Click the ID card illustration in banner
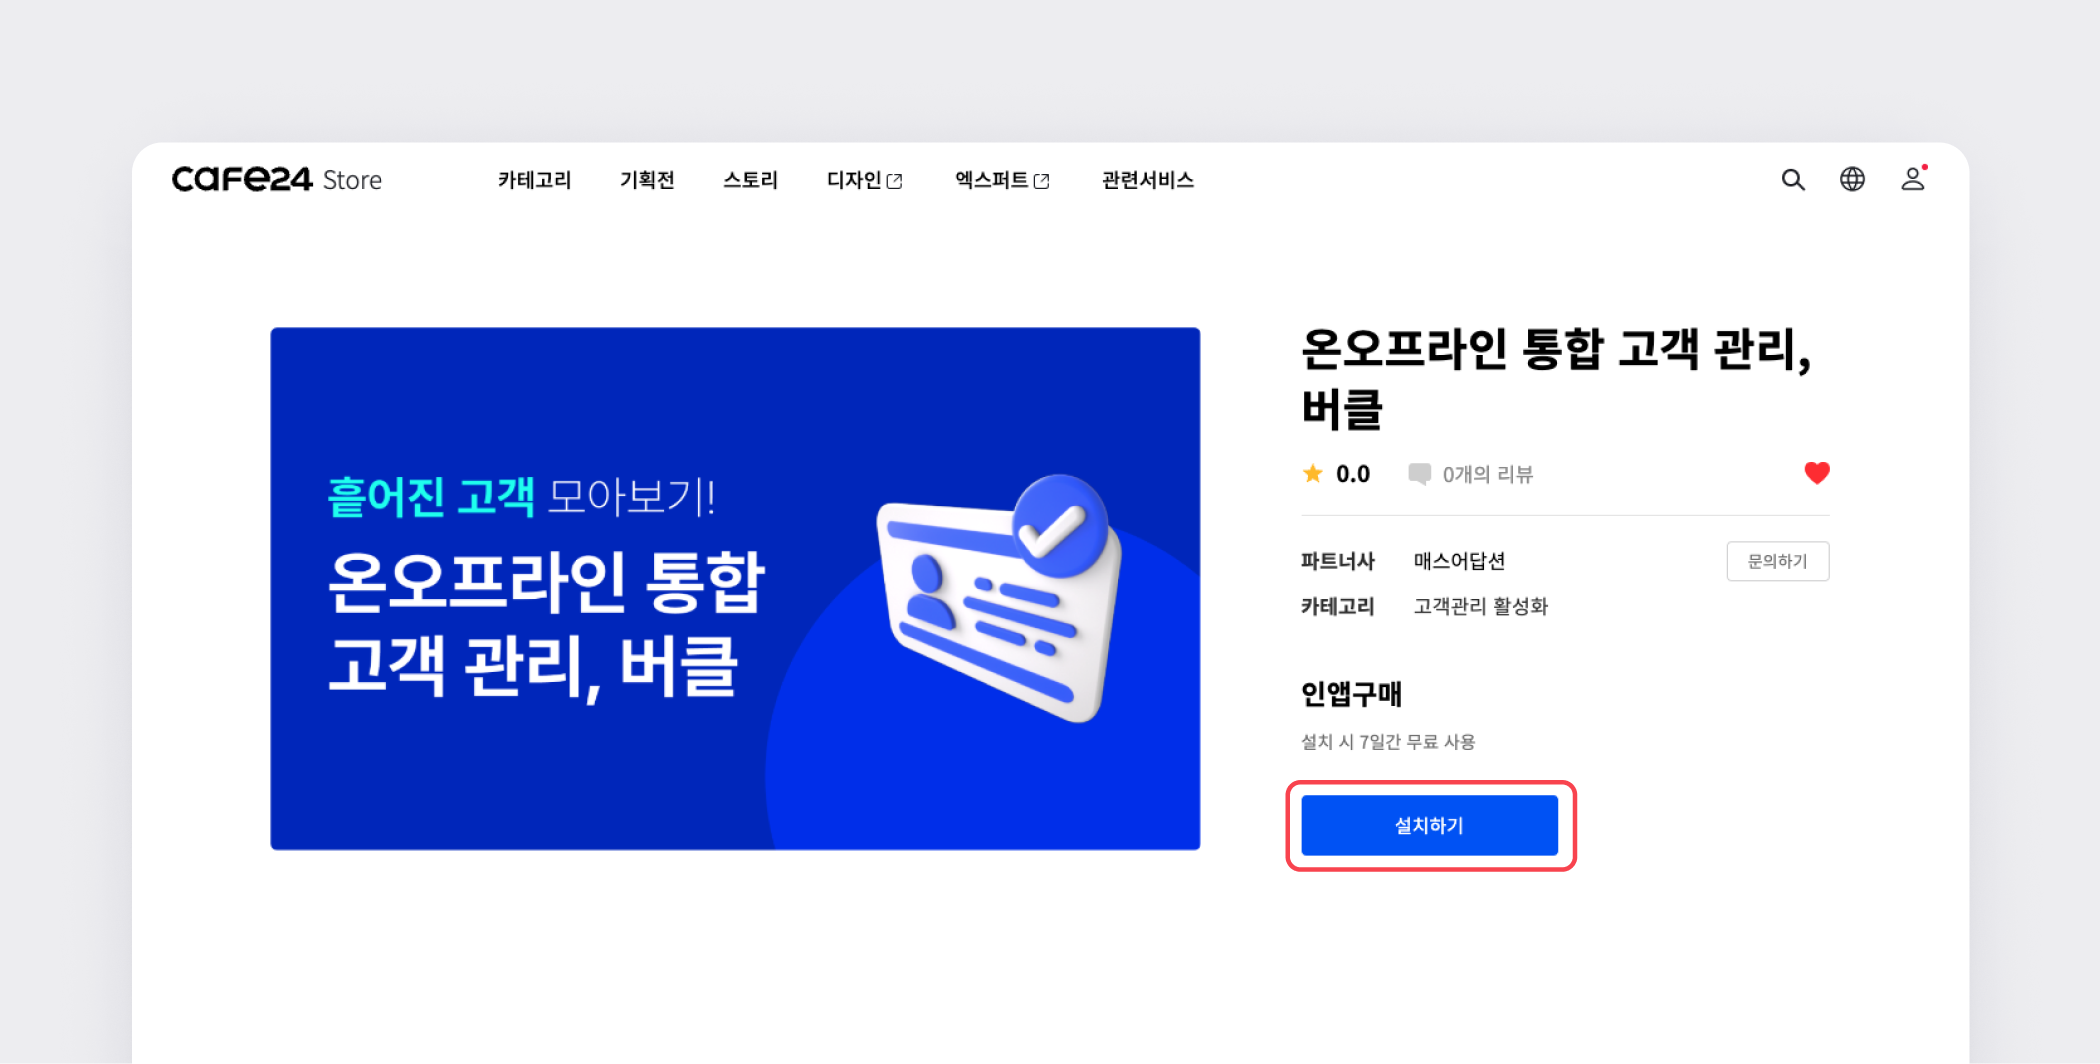 click(x=999, y=598)
